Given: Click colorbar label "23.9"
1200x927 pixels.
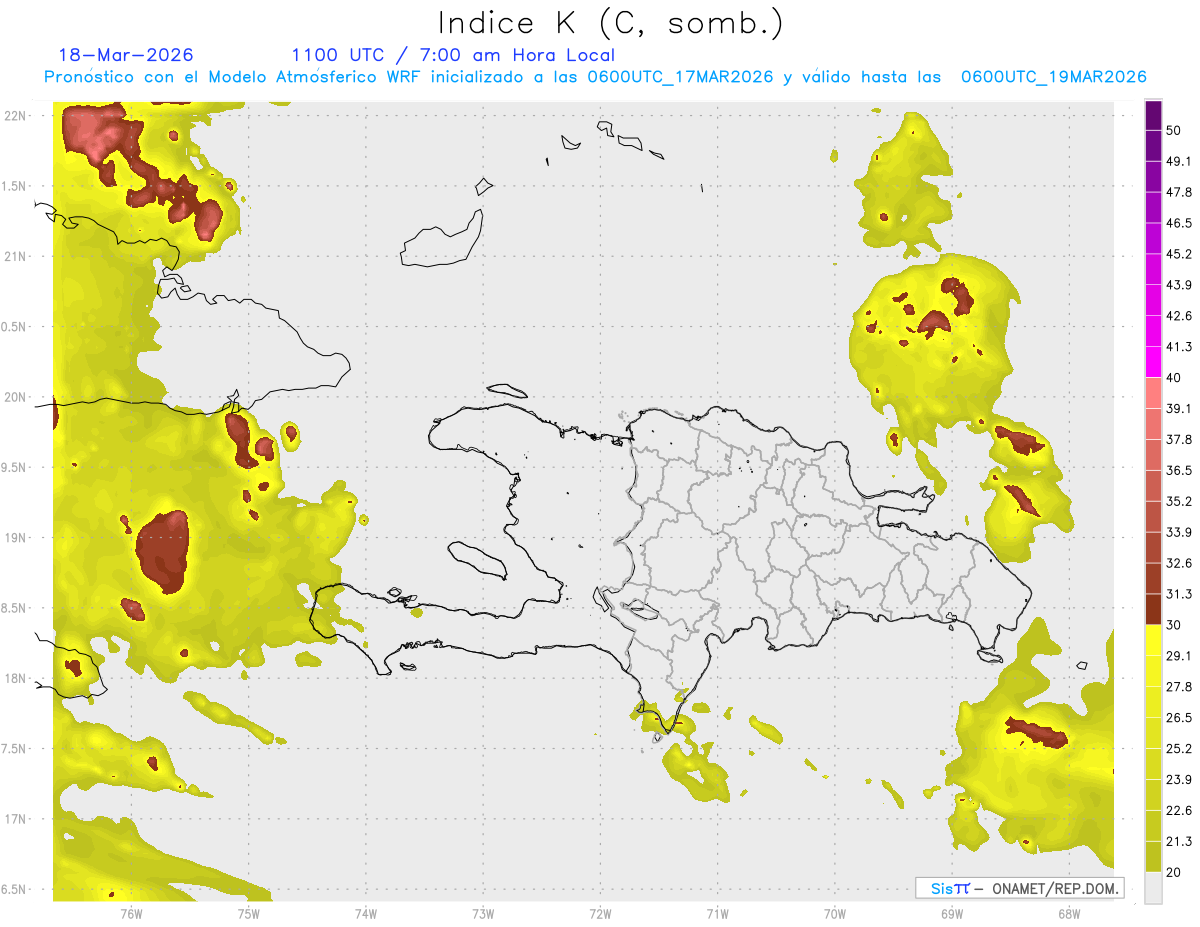Looking at the screenshot, I should coord(1180,779).
